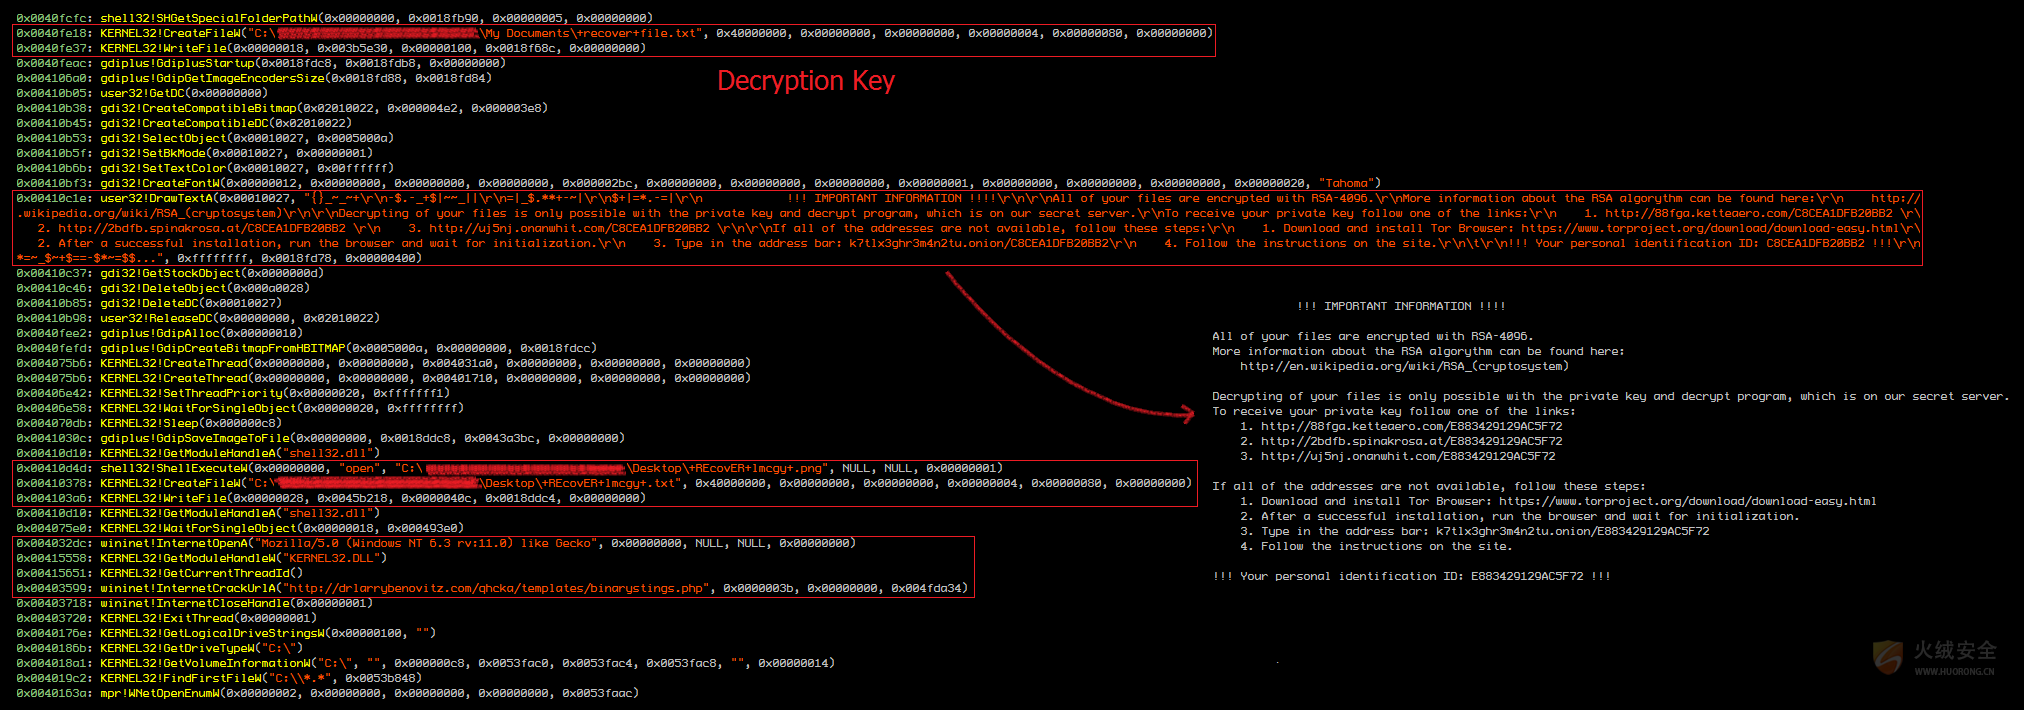Image resolution: width=2024 pixels, height=710 pixels.
Task: Select the SHGetSpecialFolderPathW call line
Action: (334, 18)
